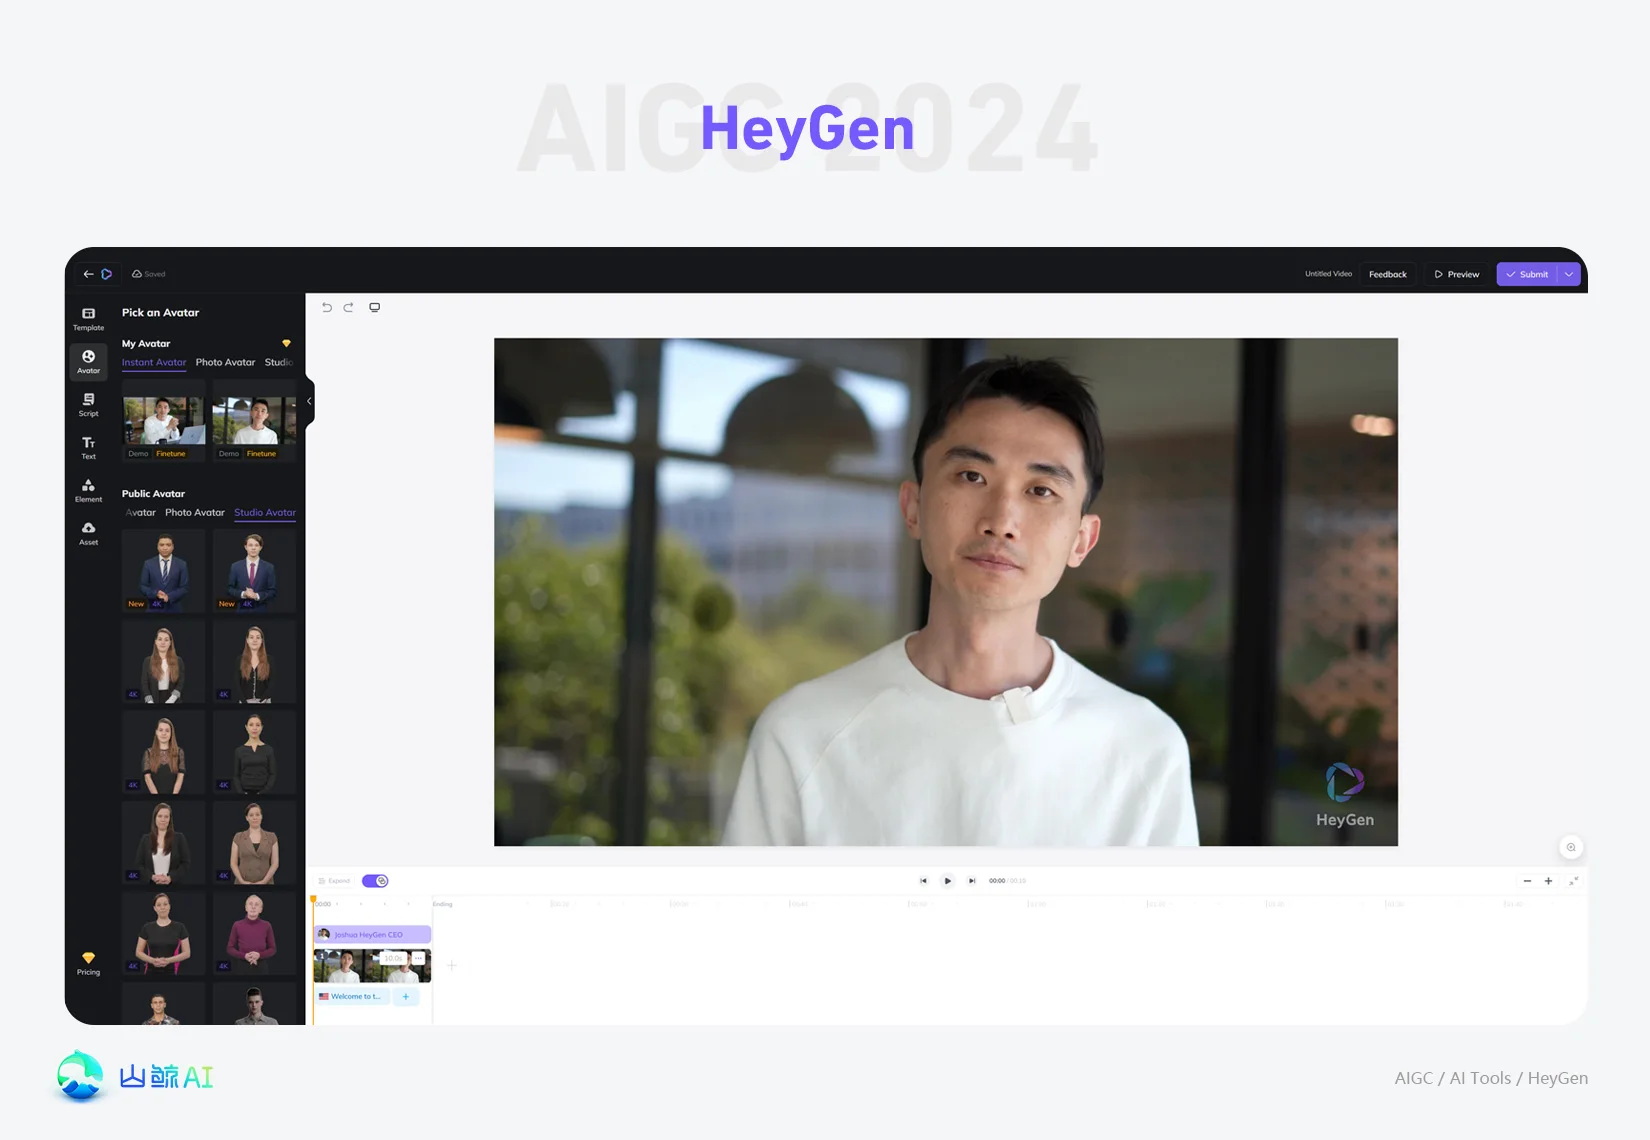Switch to Public Avatar's Avatar tab
The height and width of the screenshot is (1140, 1650).
click(x=140, y=512)
